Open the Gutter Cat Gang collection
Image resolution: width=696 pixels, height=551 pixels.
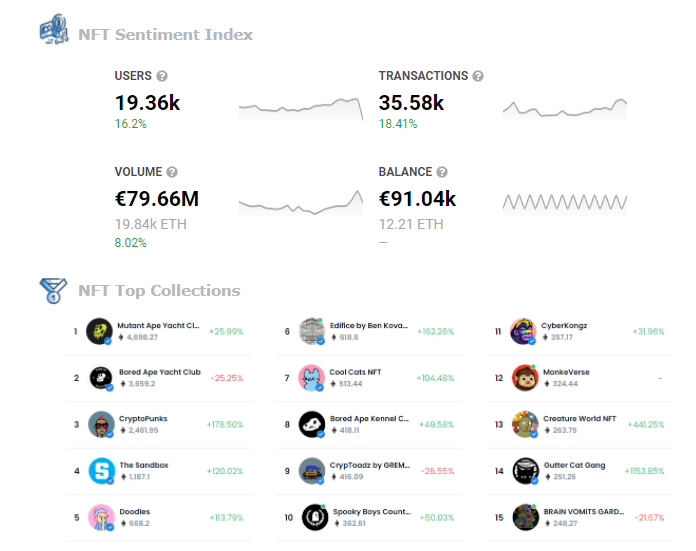tap(574, 465)
